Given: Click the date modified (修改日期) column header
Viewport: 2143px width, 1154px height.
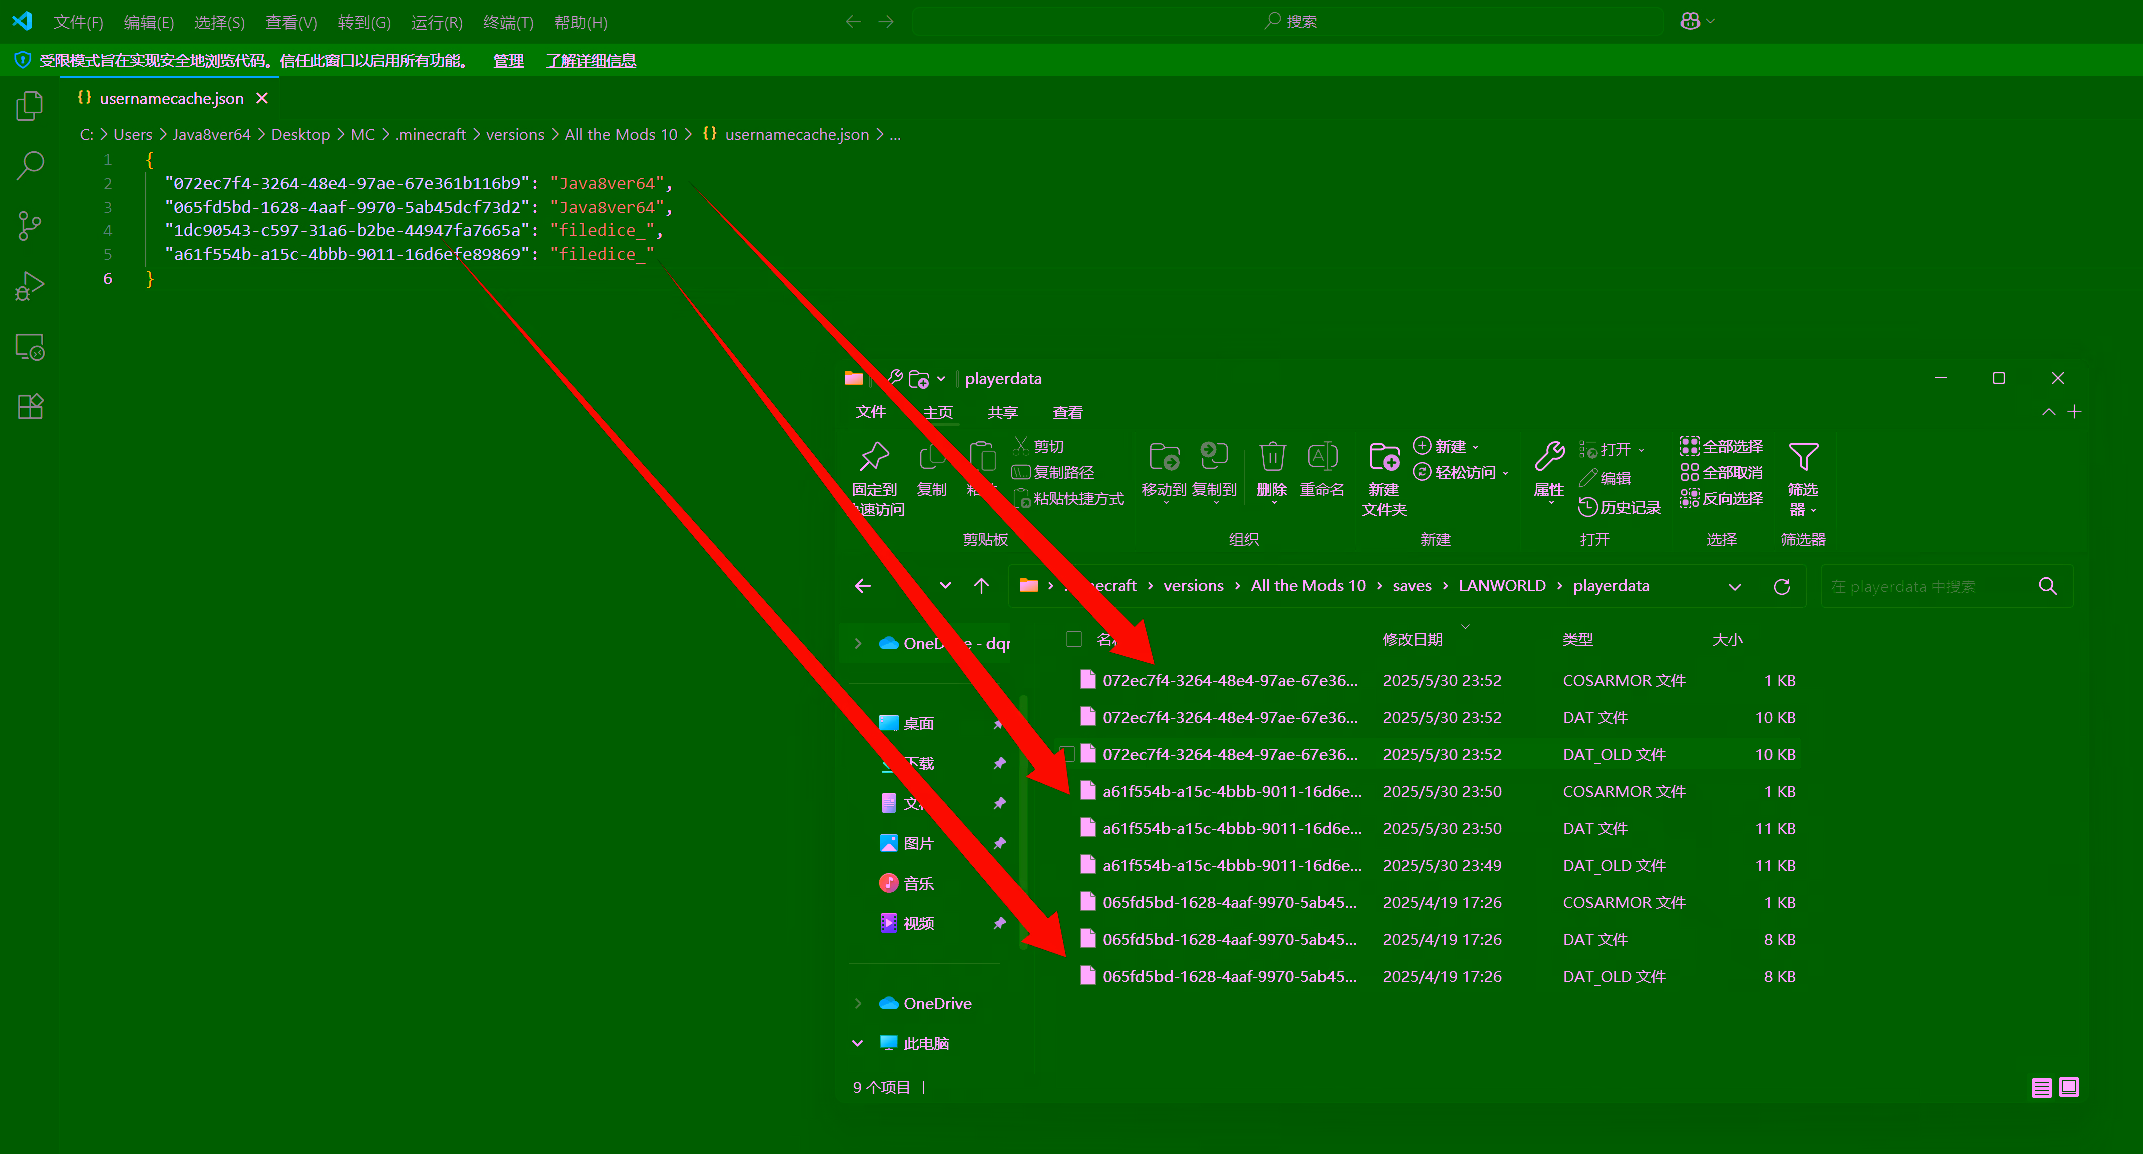Looking at the screenshot, I should point(1412,640).
